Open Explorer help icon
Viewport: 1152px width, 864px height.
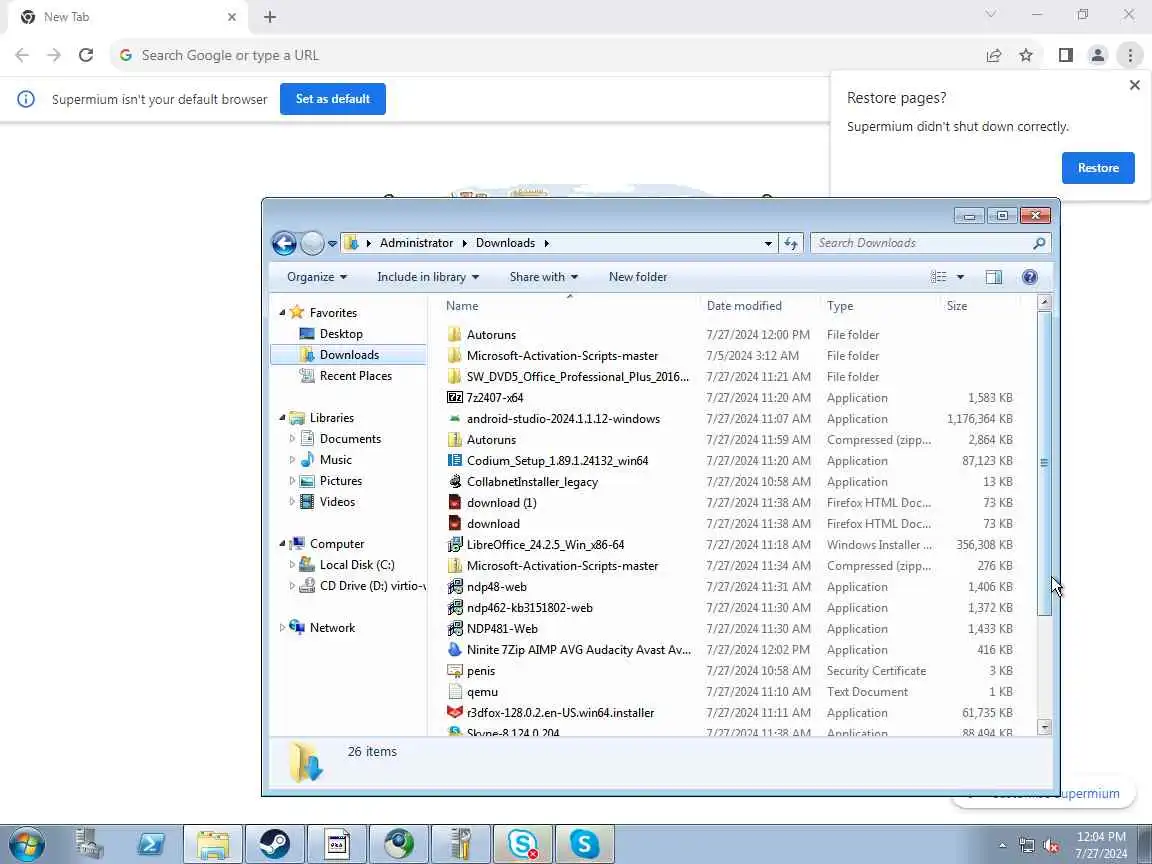click(x=1029, y=277)
